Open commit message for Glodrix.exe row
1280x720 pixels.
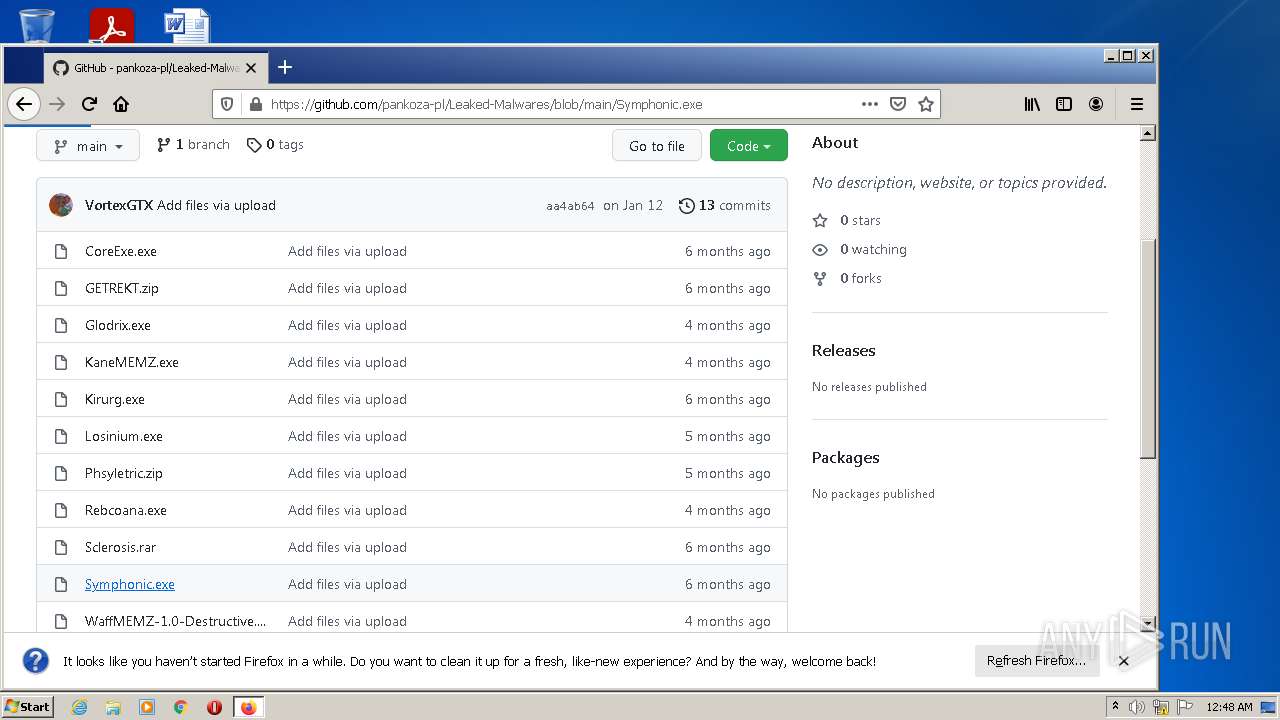pos(347,325)
